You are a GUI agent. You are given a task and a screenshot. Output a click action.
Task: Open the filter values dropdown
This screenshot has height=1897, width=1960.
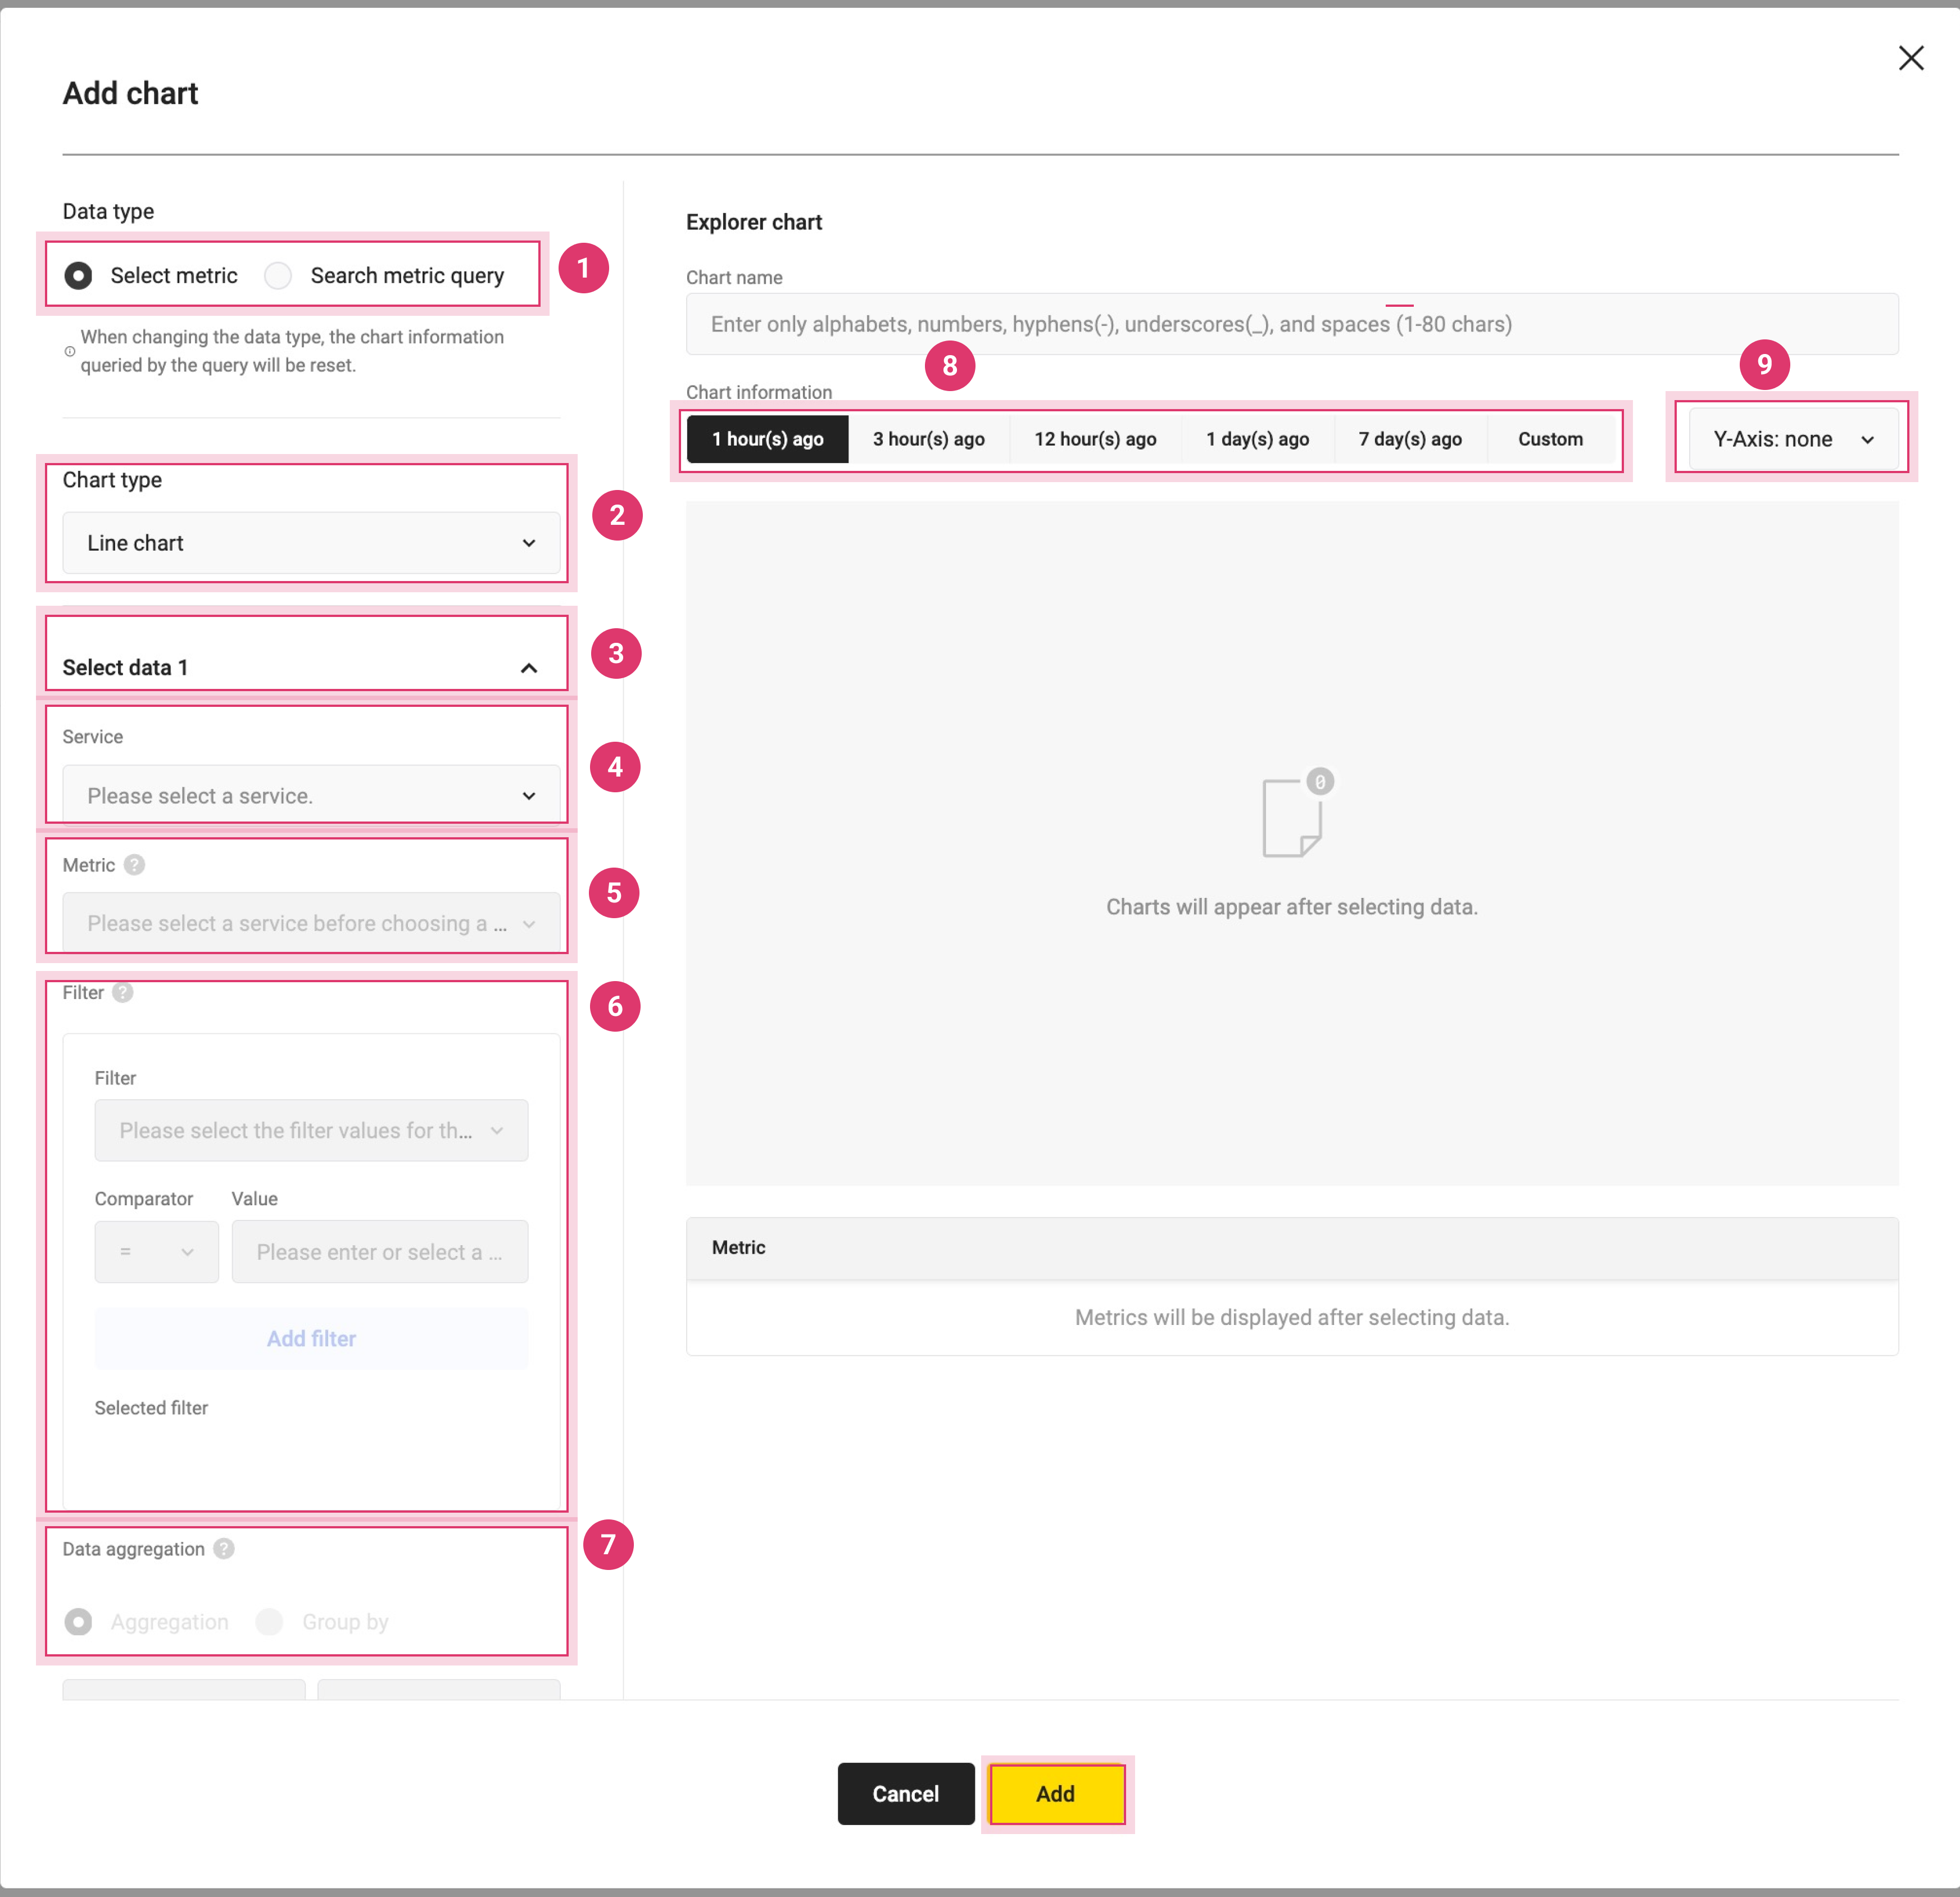[311, 1131]
